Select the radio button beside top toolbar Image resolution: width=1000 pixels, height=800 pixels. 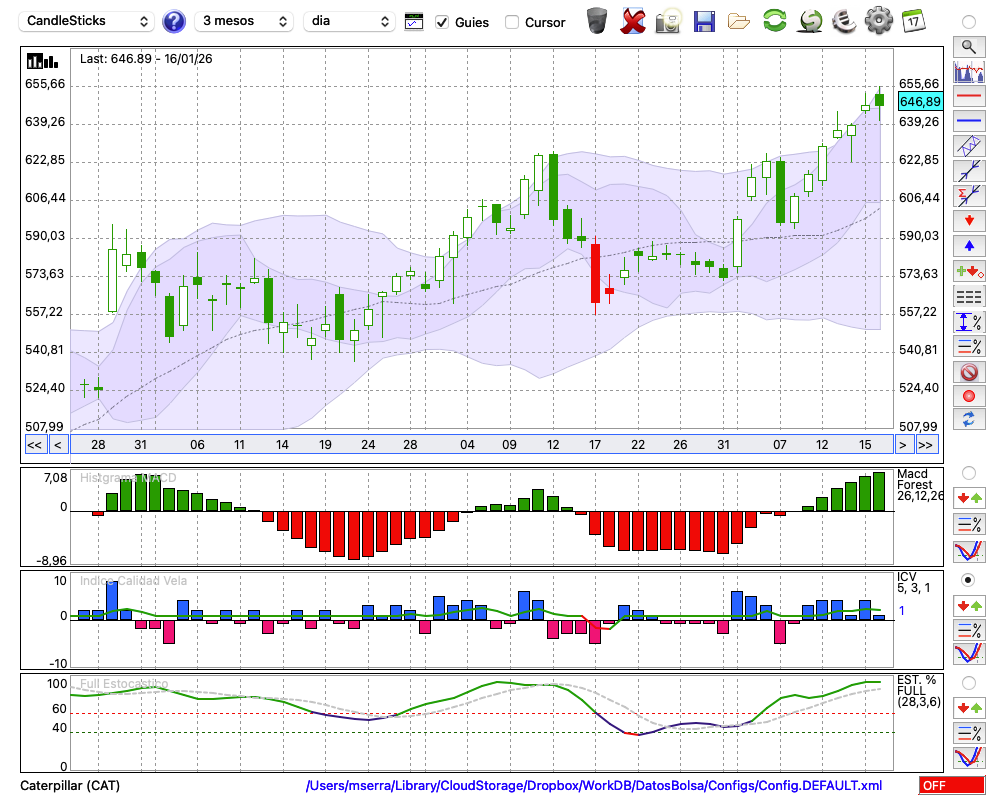(969, 22)
